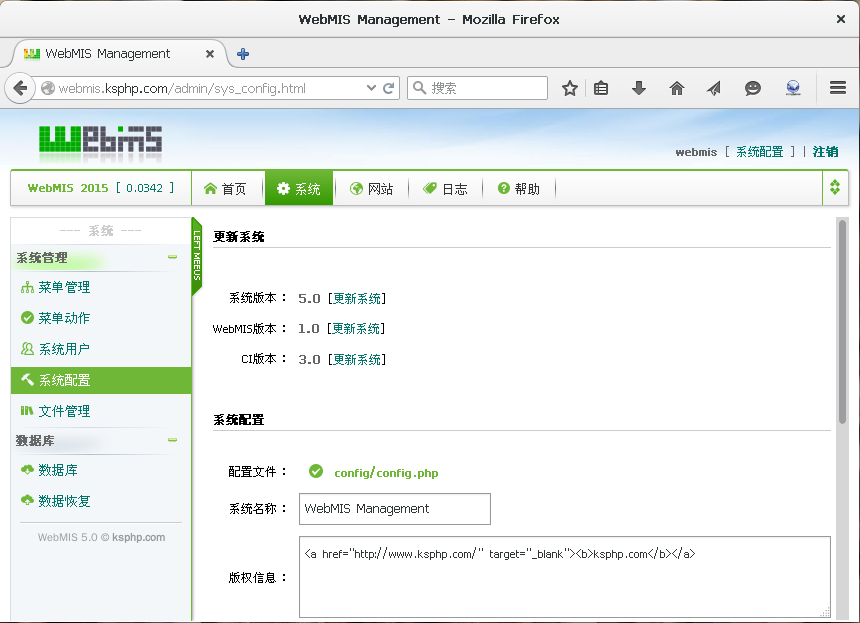
Task: Click the globe avatar toolbar icon
Action: point(793,88)
